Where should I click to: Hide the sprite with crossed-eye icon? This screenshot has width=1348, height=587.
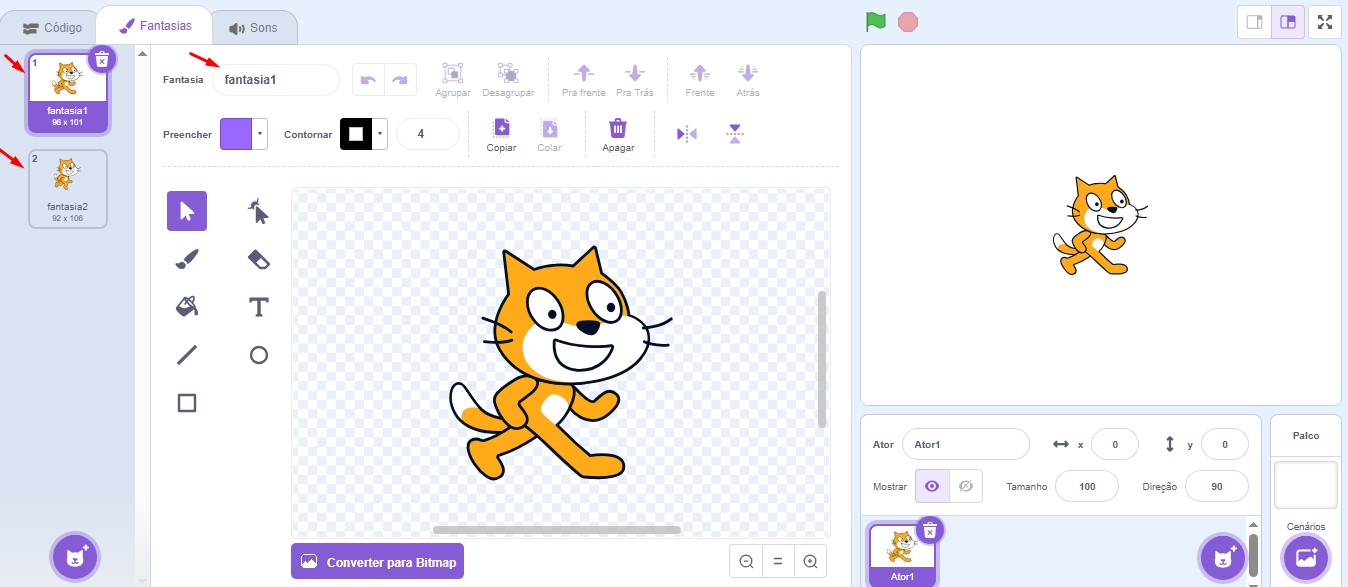(965, 486)
